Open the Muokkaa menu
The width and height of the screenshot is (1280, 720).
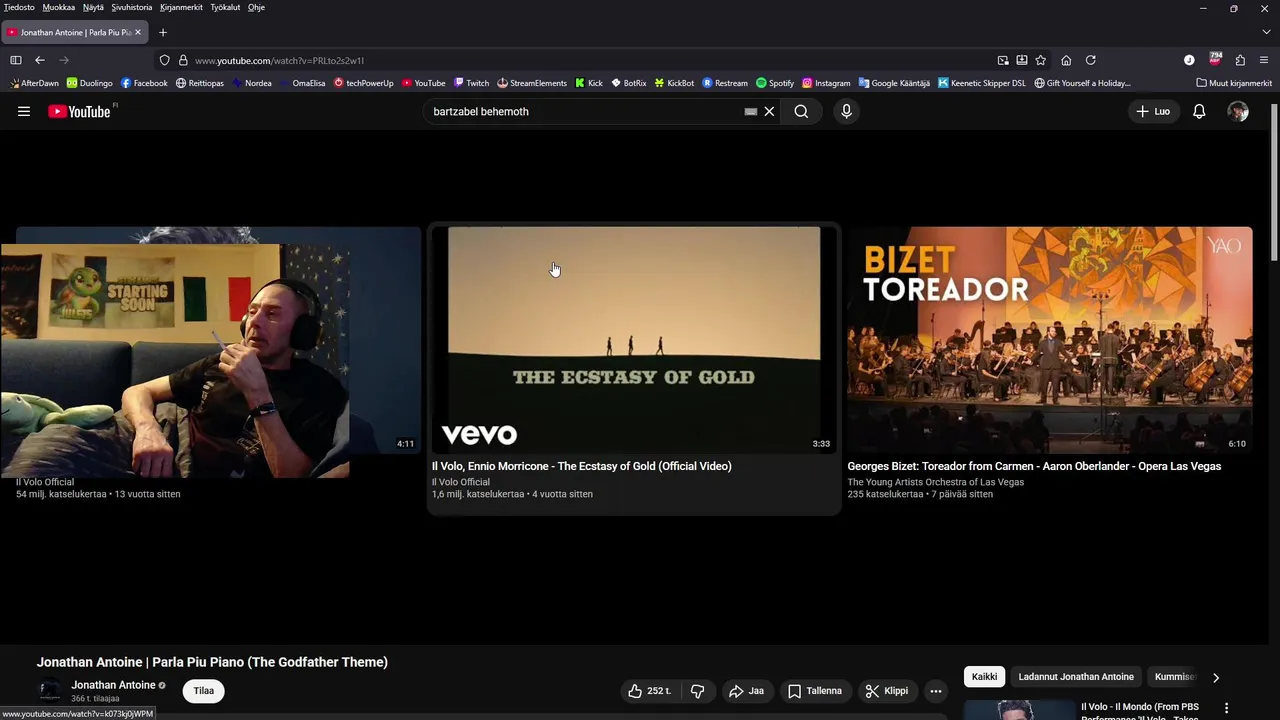[59, 7]
